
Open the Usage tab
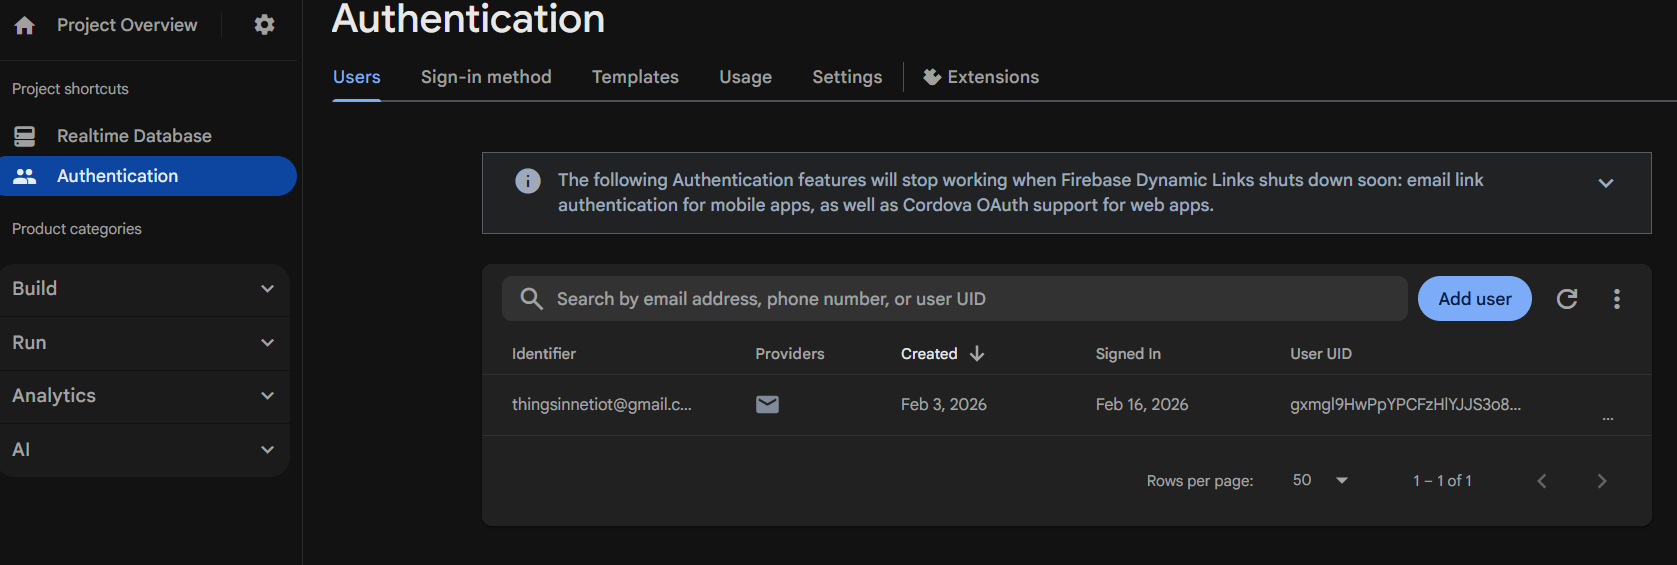click(745, 77)
